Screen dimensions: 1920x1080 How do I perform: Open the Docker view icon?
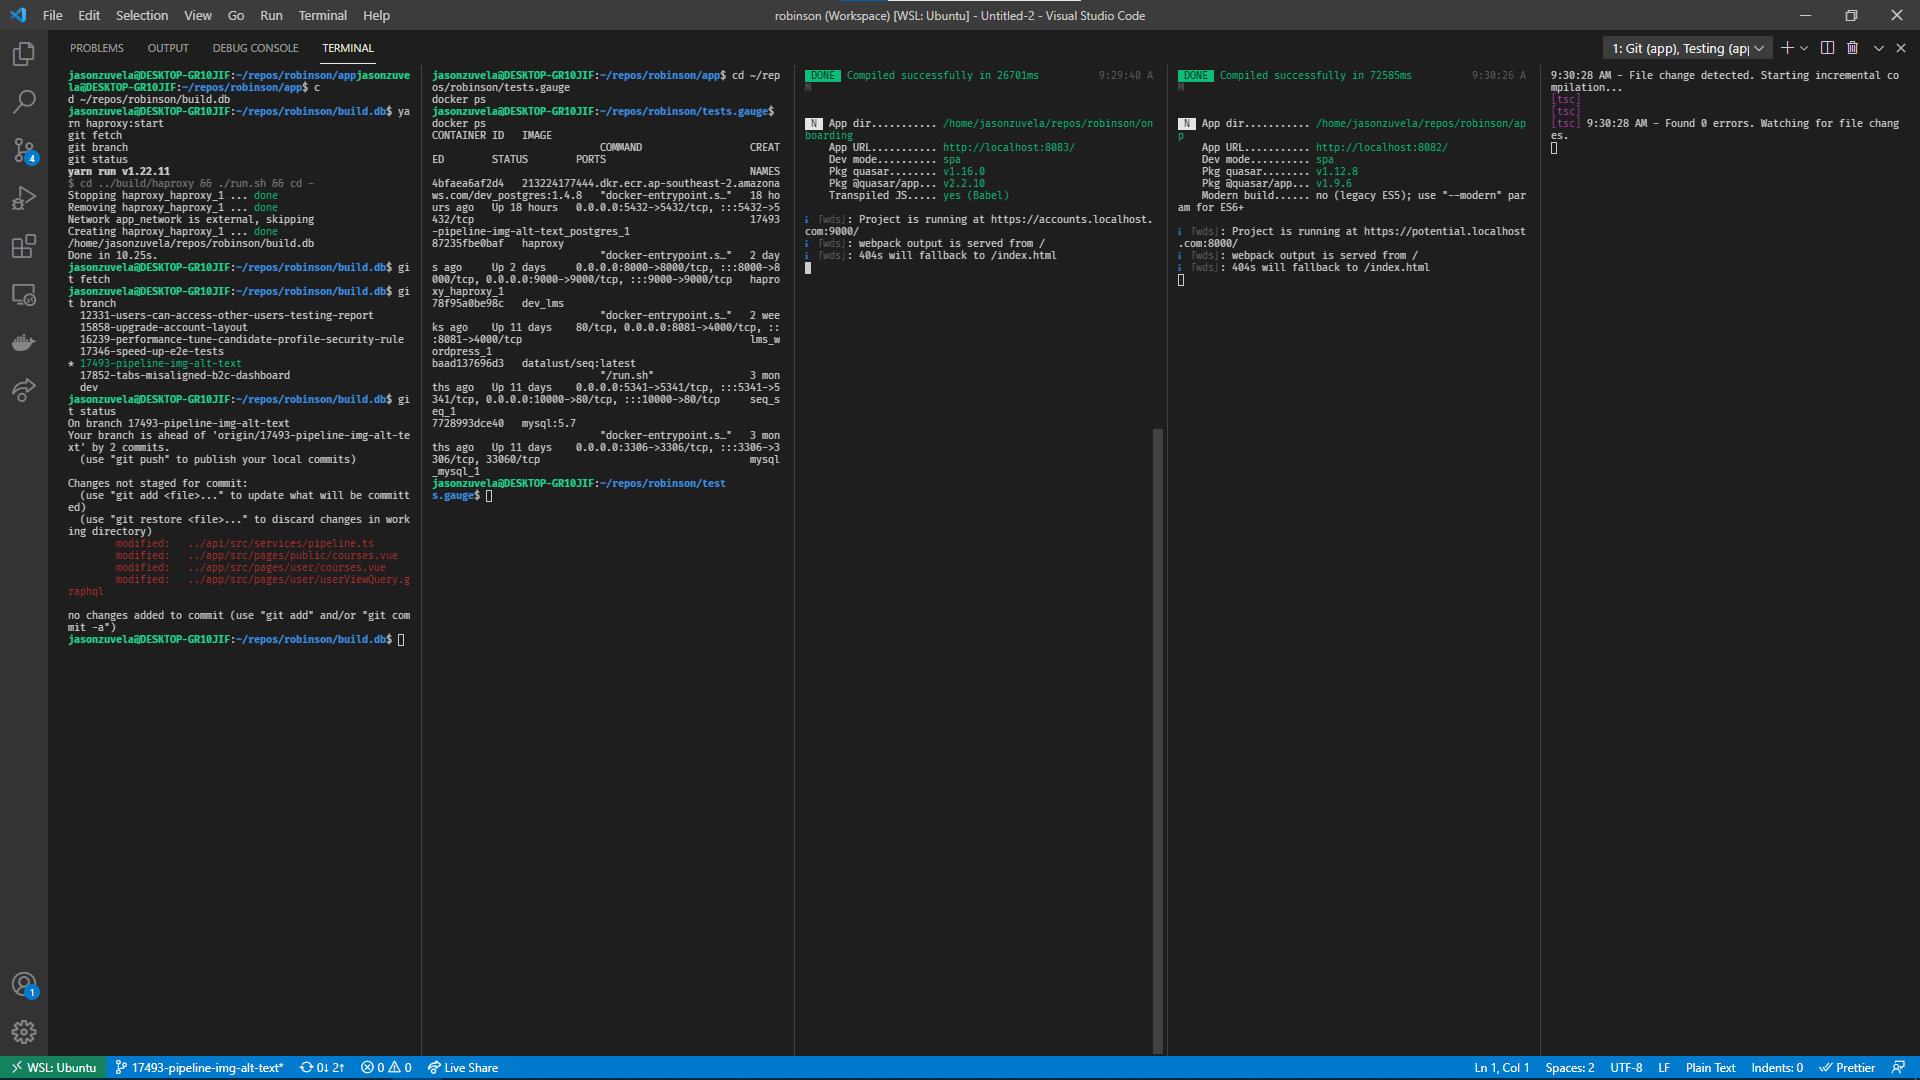24,343
